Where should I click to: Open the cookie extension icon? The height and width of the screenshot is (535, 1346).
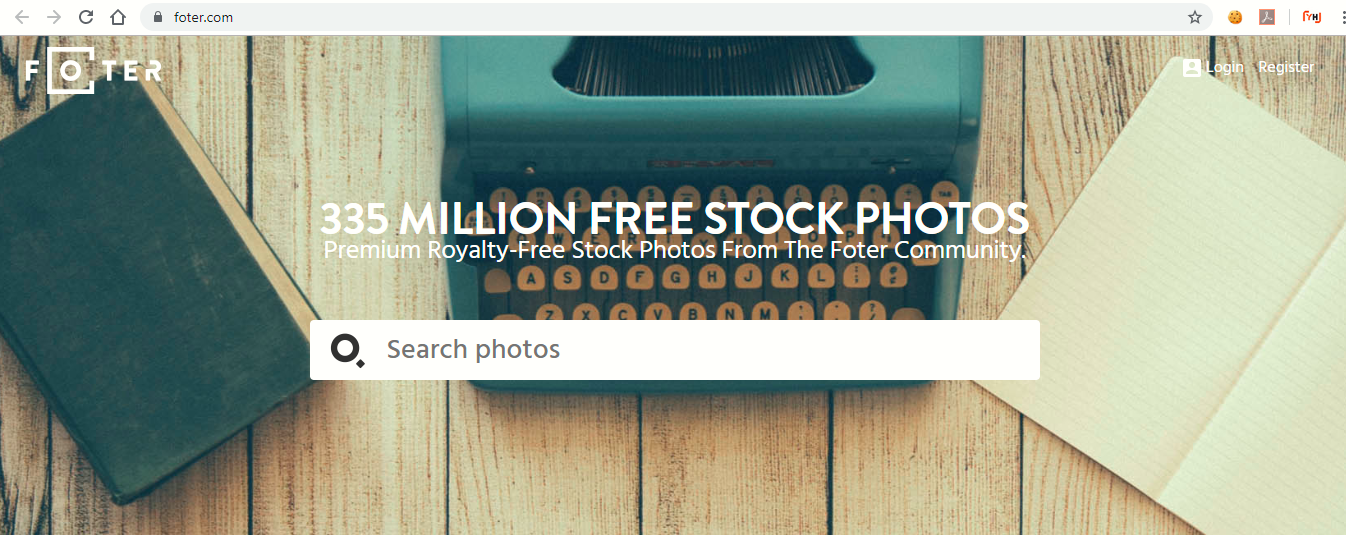(x=1235, y=17)
